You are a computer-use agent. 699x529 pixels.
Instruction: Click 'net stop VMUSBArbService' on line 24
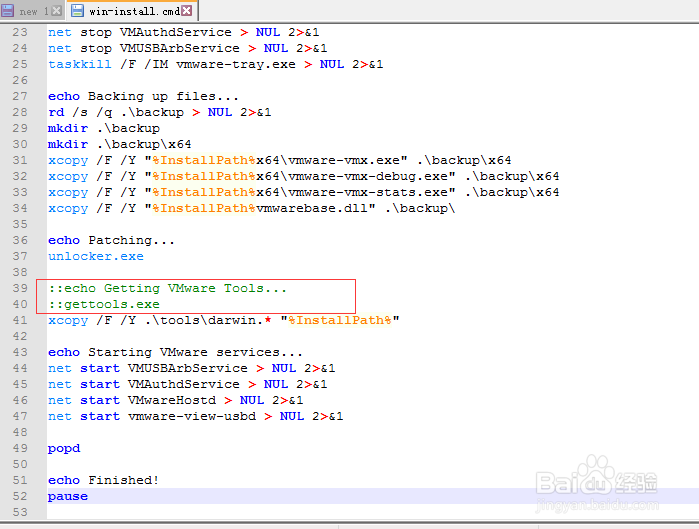pos(144,48)
